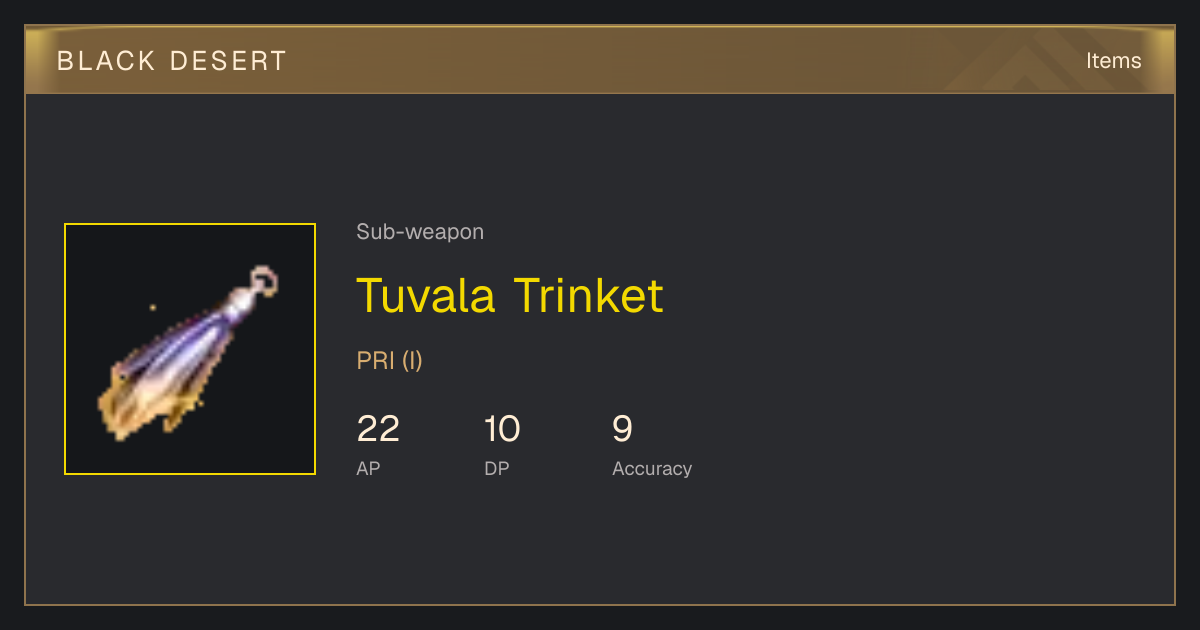
Task: Click the DP stat label
Action: 497,468
